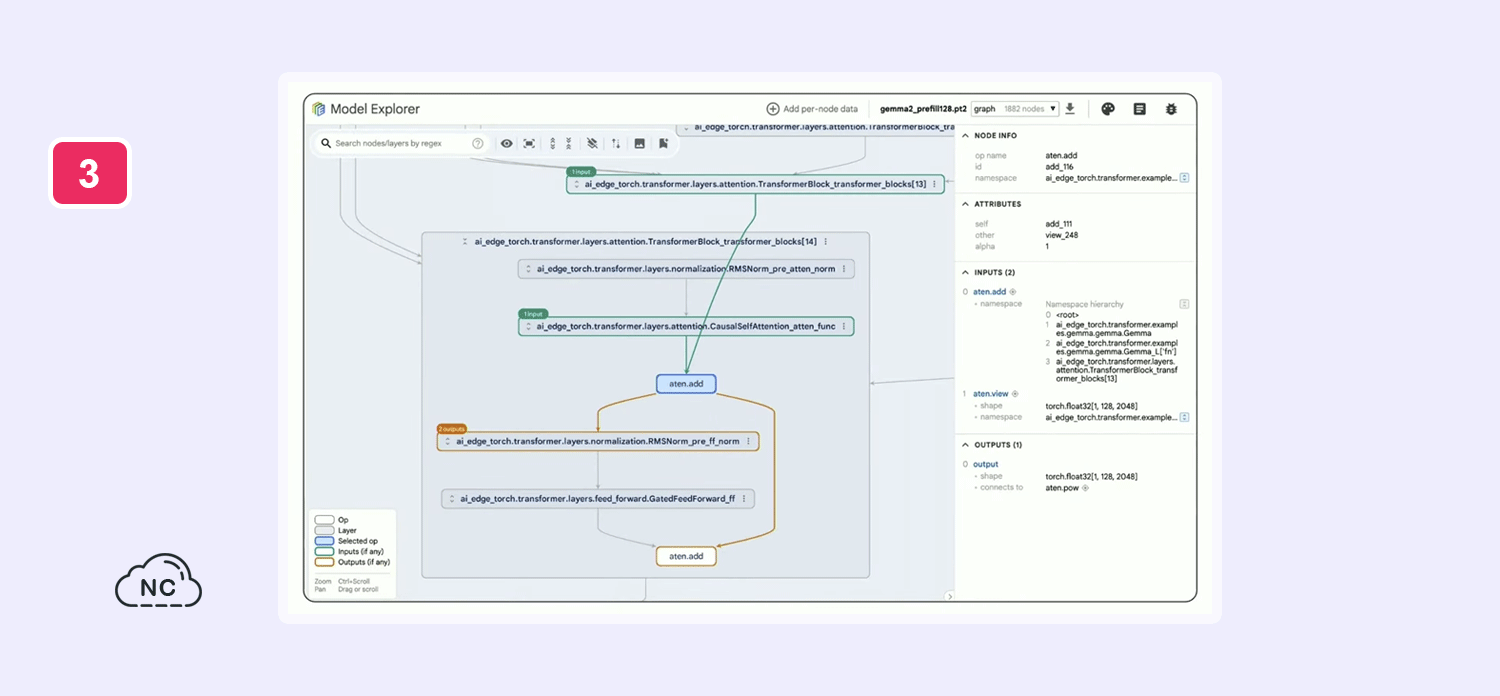Click the side panel collapse chevron
The width and height of the screenshot is (1500, 696).
[x=949, y=596]
